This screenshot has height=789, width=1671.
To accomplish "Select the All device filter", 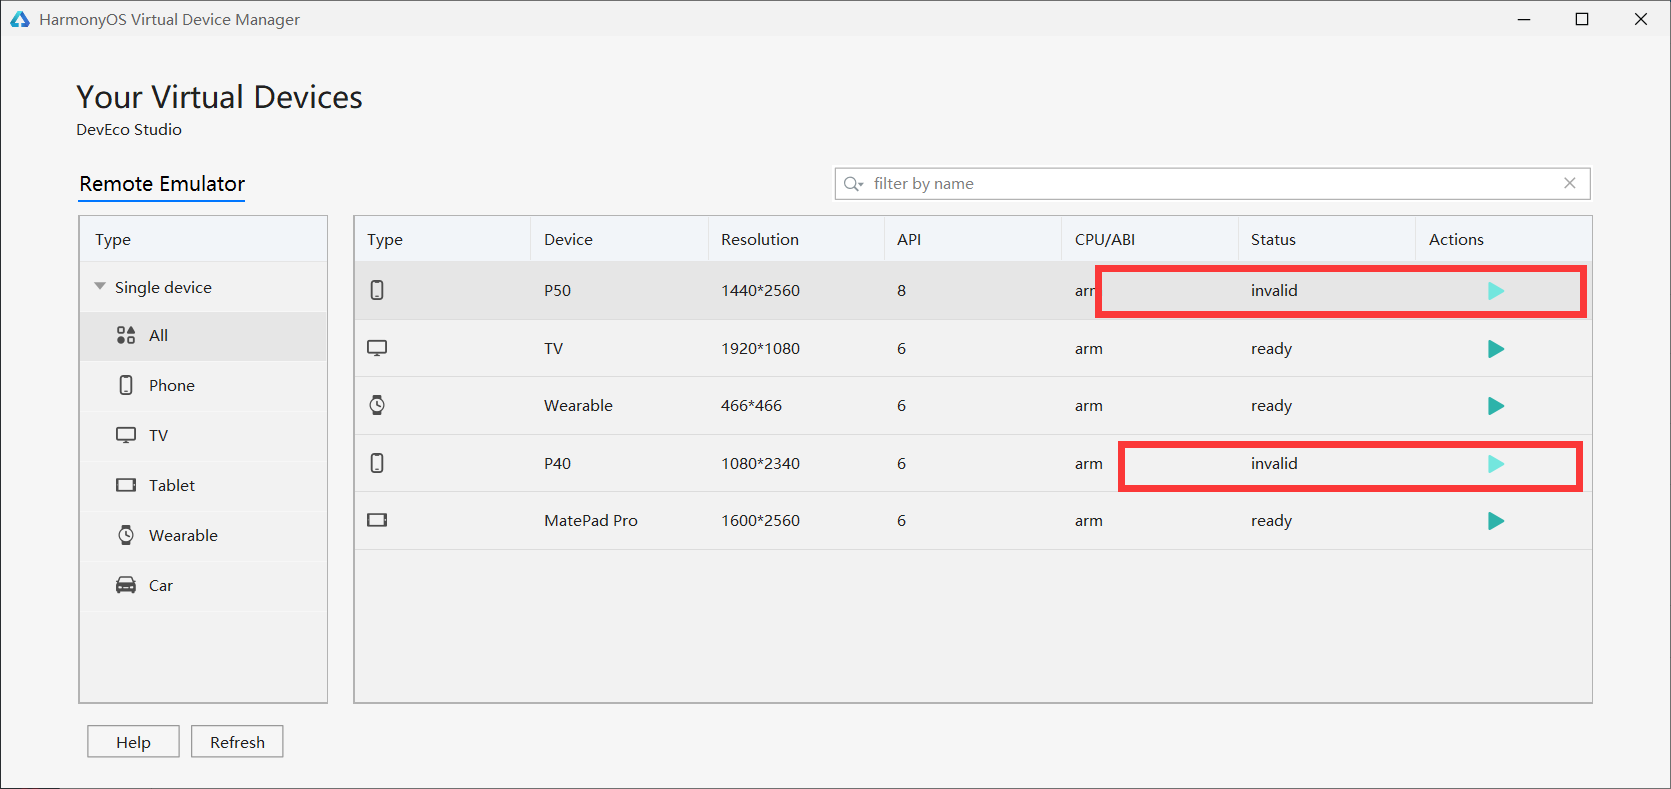I will click(x=203, y=336).
